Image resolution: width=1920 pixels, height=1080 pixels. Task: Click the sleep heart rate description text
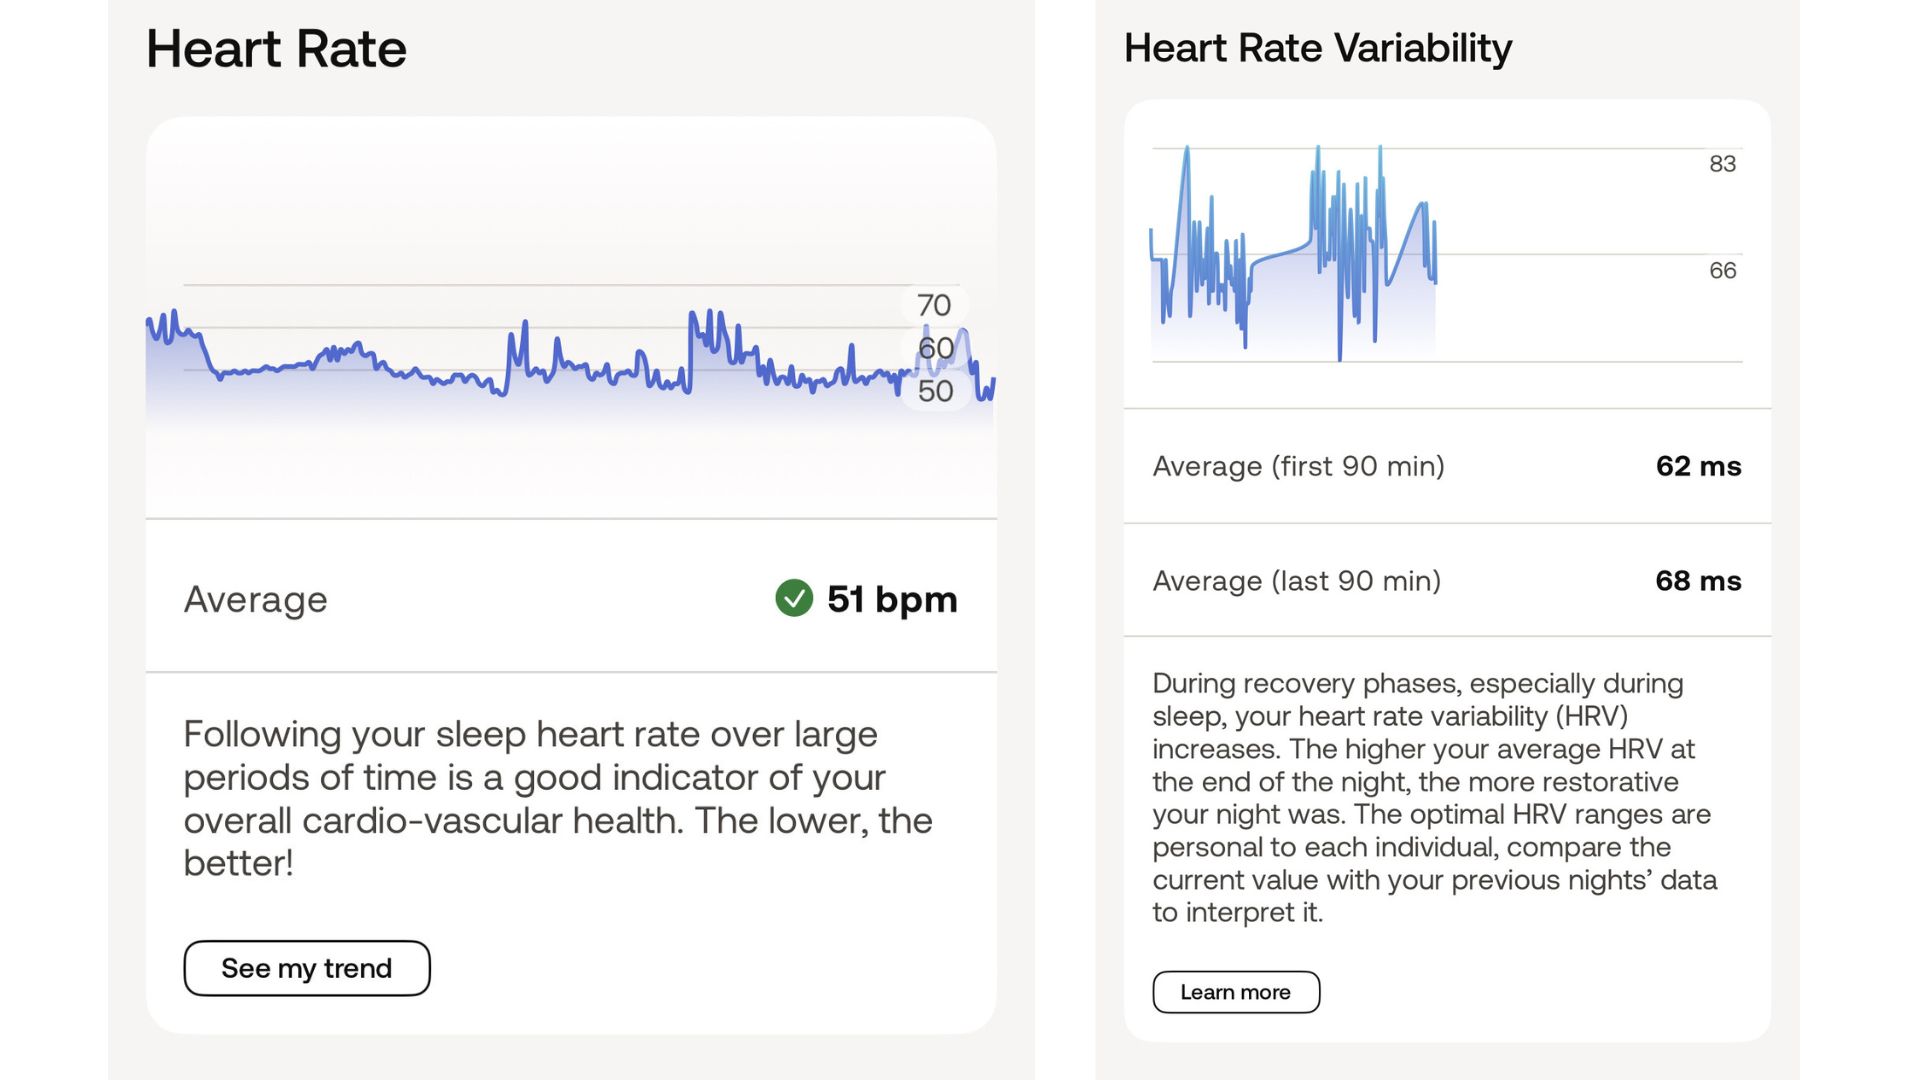coord(557,798)
